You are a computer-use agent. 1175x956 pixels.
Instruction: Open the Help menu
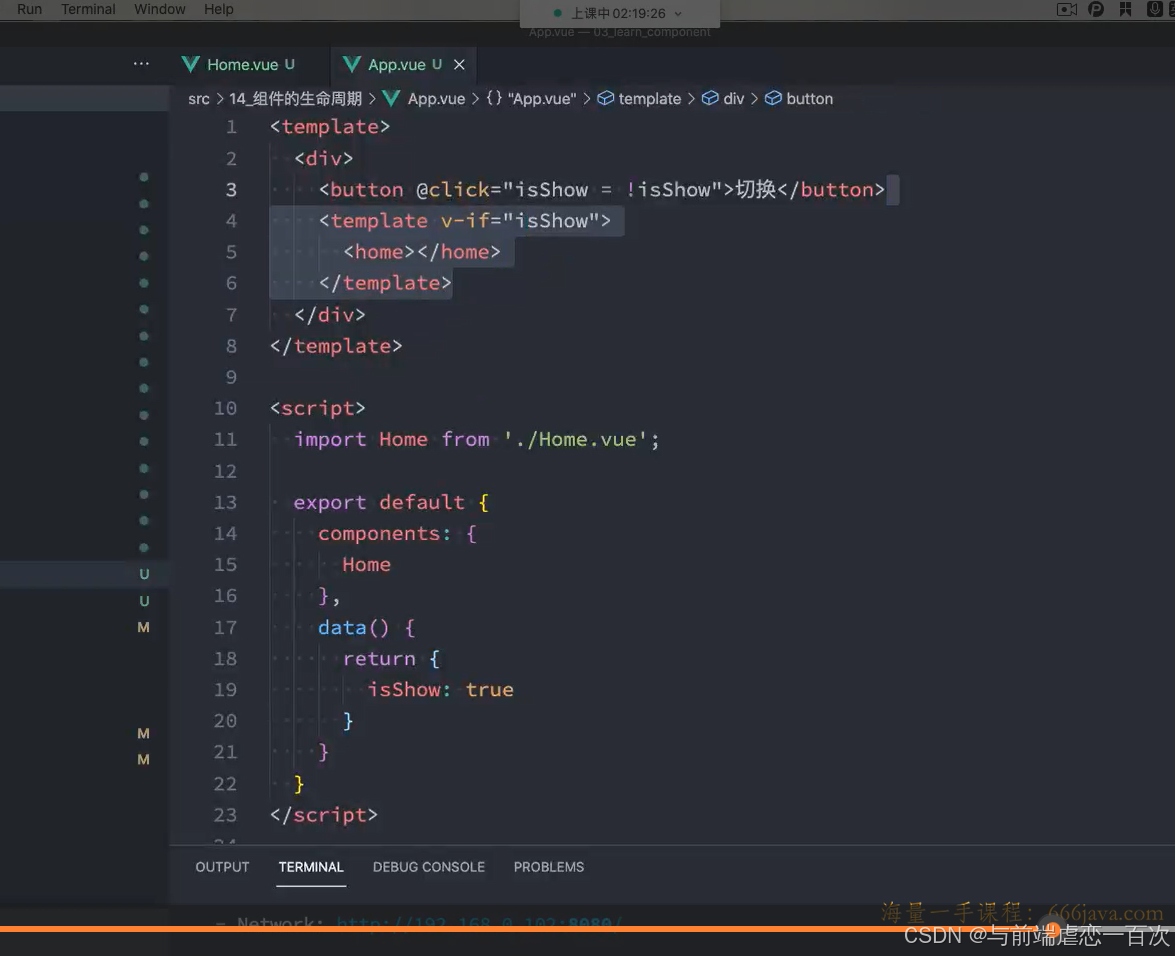[219, 9]
